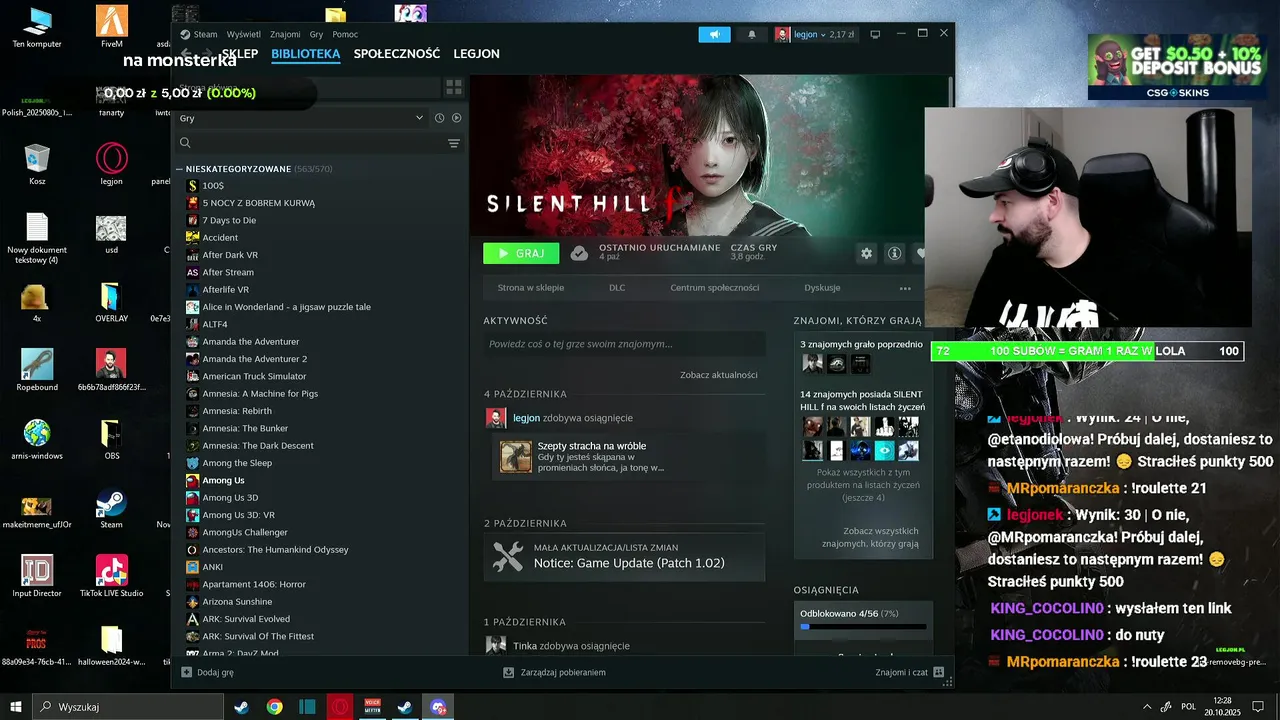The width and height of the screenshot is (1280, 720).
Task: Click the Wyszukaj taskbar search box
Action: [x=128, y=707]
